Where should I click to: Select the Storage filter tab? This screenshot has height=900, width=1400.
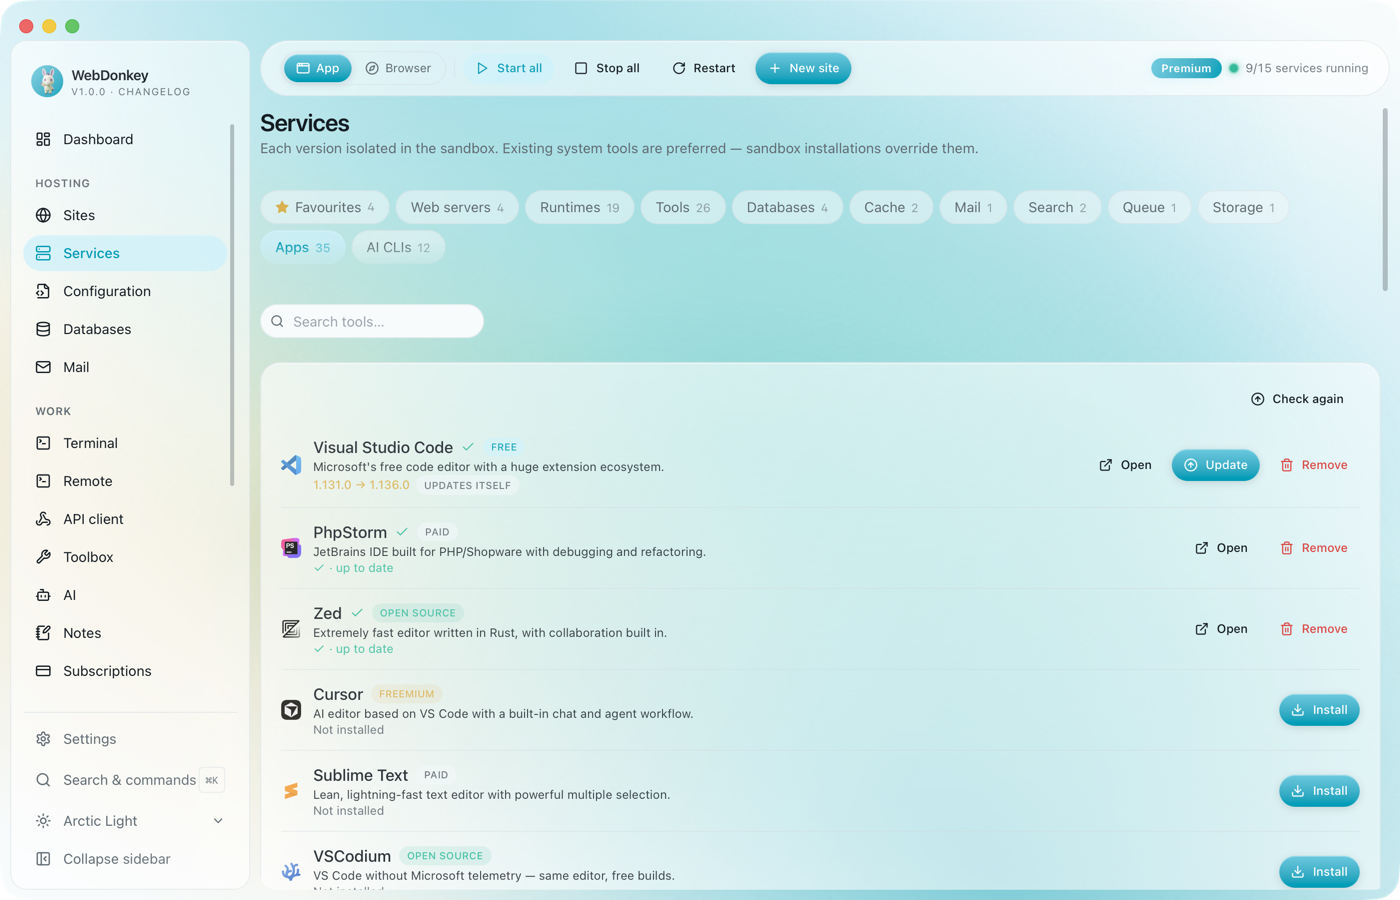pos(1243,207)
